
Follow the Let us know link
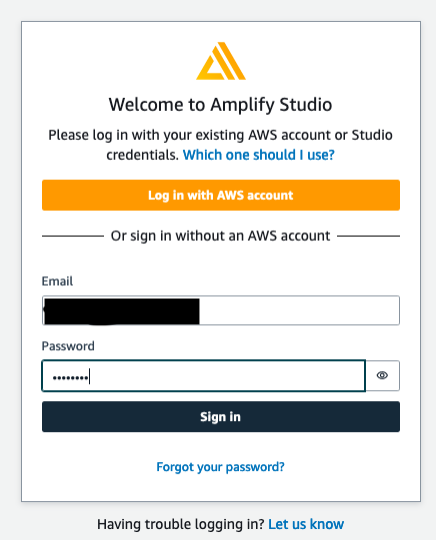[x=306, y=524]
